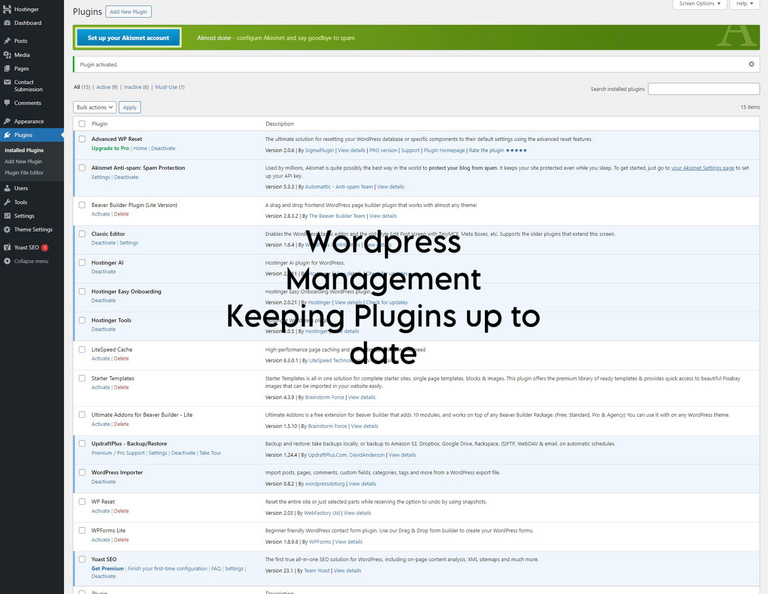Delete the LiteSpeed Cache plugin
The width and height of the screenshot is (768, 594).
point(121,359)
